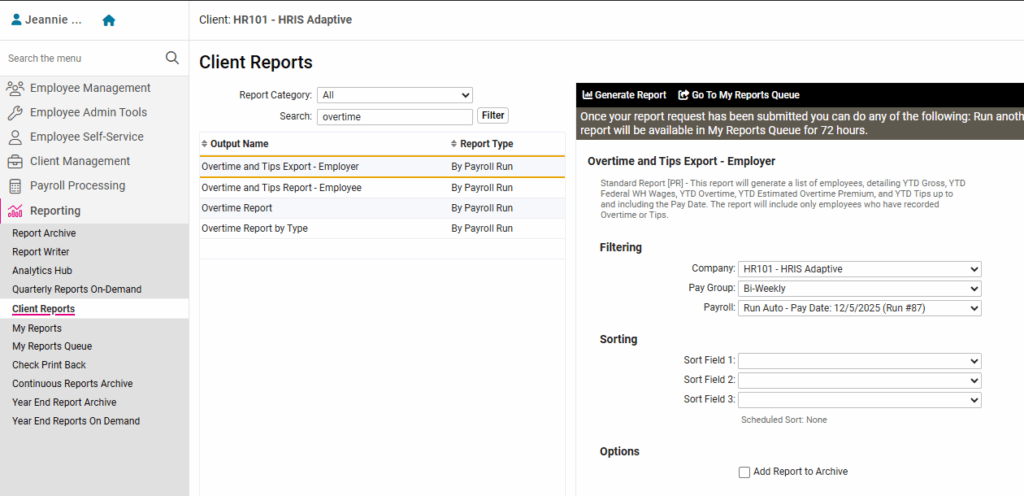Click the report Search text field
Screen dimensions: 1024x496
pos(394,117)
